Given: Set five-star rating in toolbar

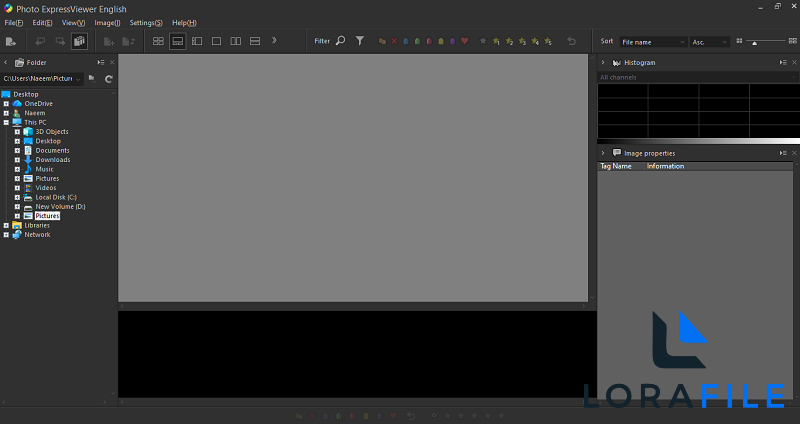Looking at the screenshot, I should click(548, 41).
